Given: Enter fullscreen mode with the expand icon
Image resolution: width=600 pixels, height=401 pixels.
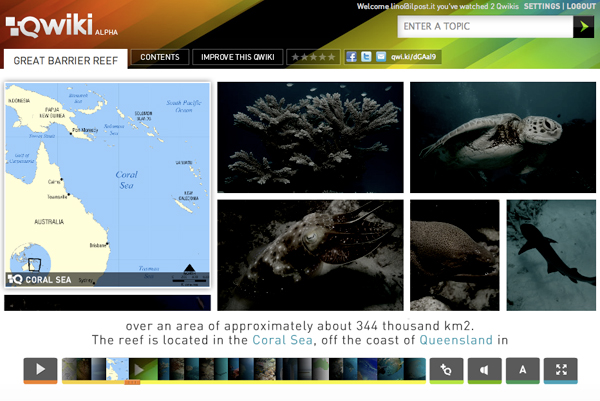Looking at the screenshot, I should pos(561,370).
